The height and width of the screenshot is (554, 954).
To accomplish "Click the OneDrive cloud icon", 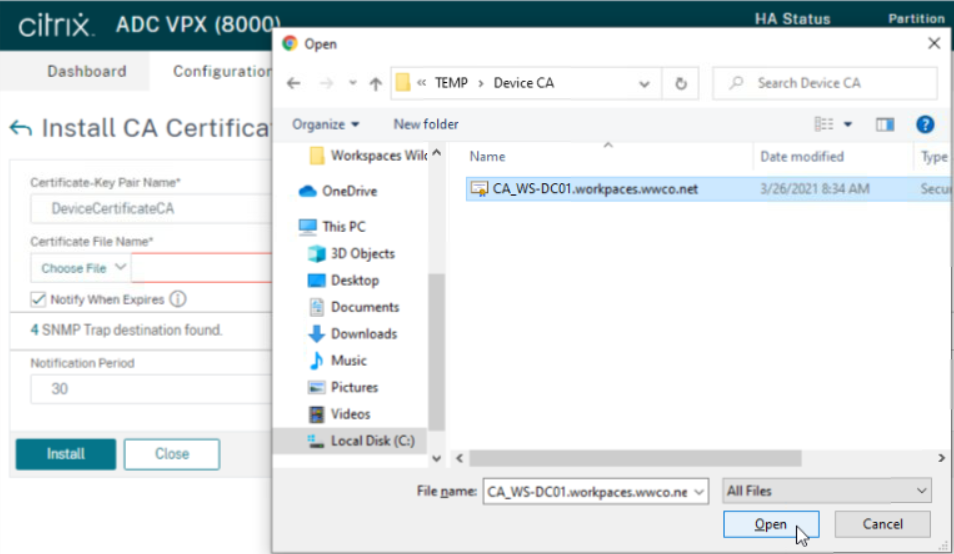I will (308, 192).
